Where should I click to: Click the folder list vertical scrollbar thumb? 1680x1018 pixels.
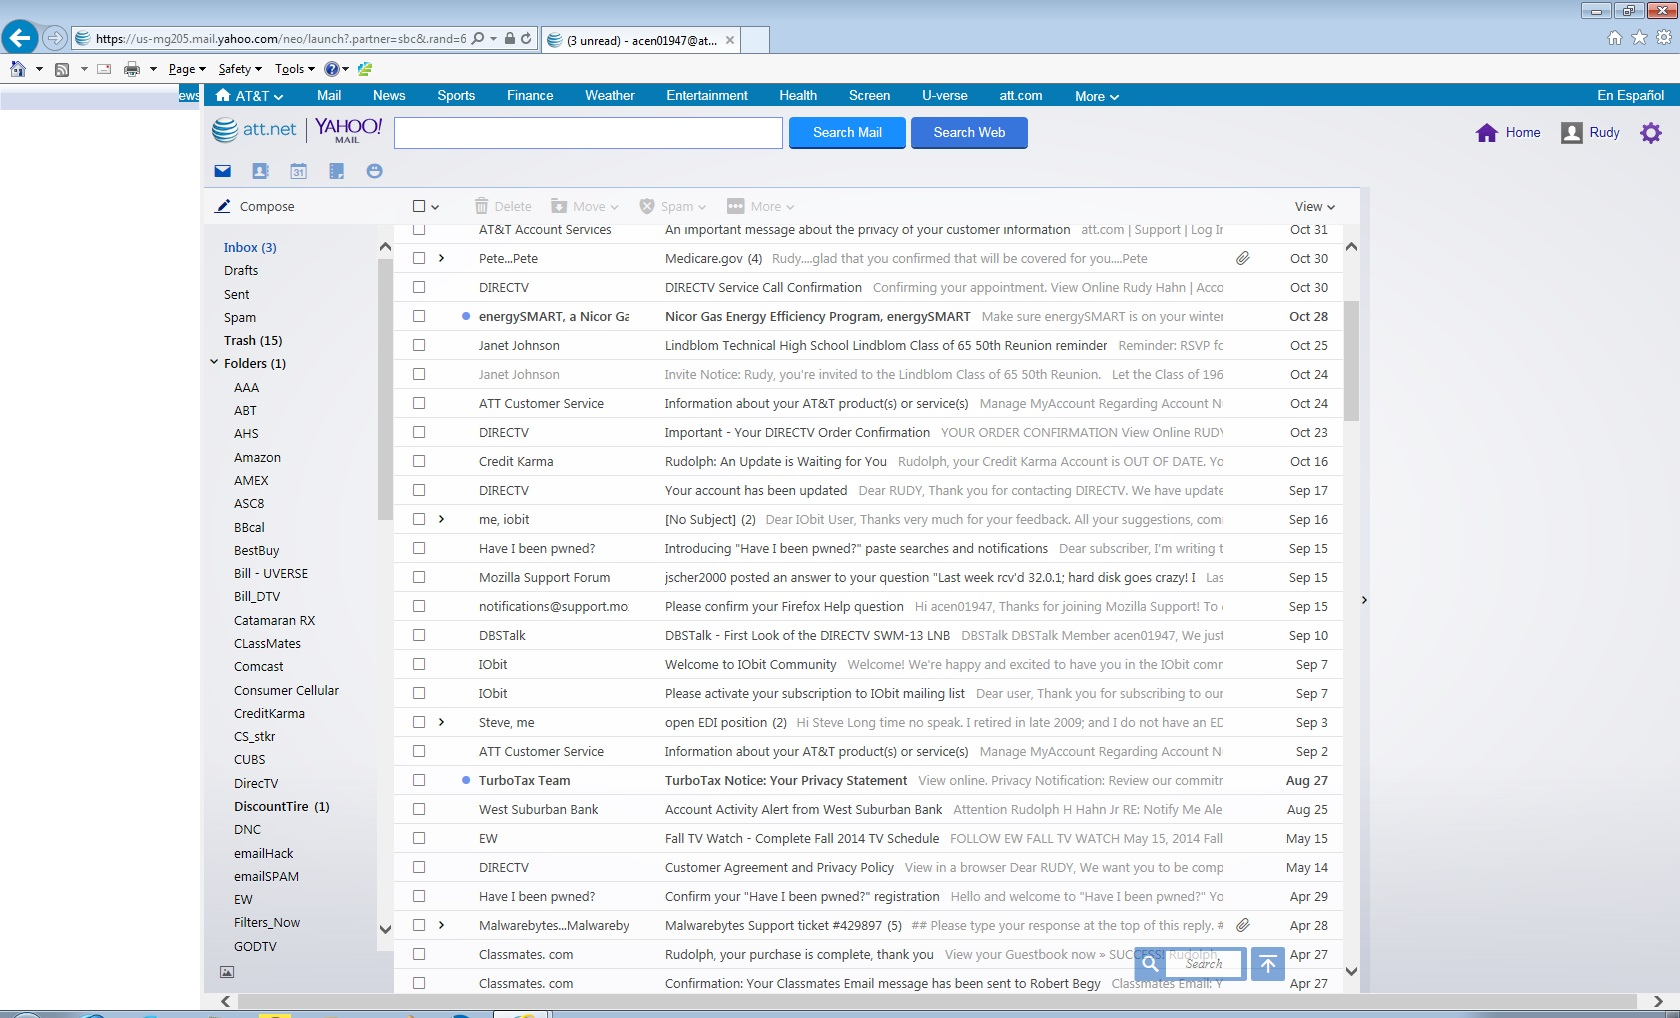(x=385, y=389)
